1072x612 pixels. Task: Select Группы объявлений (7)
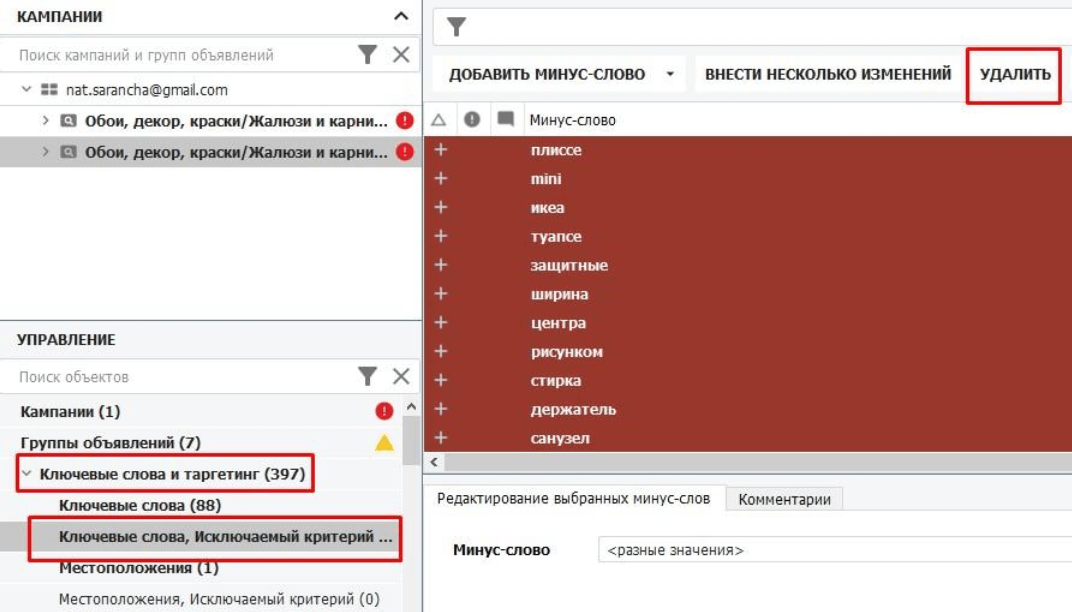tap(111, 442)
